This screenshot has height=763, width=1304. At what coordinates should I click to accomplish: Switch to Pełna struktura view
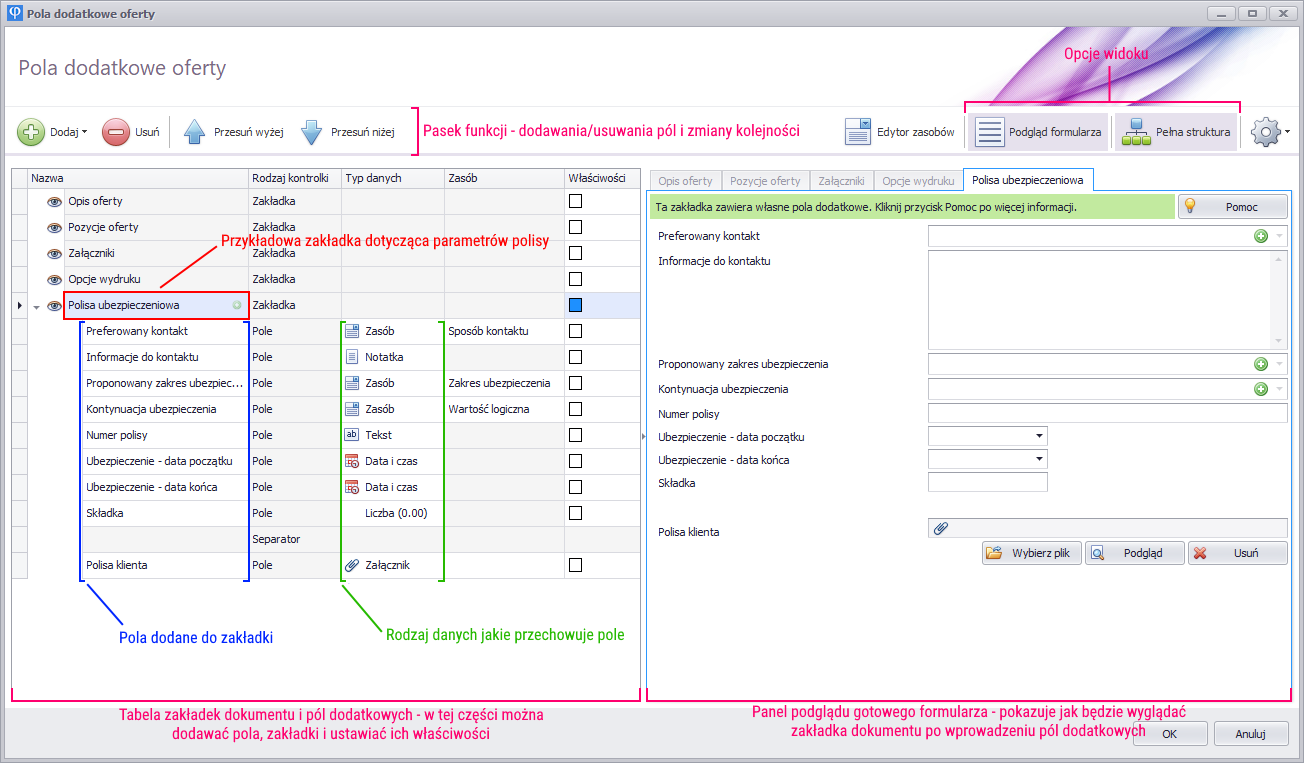click(x=1176, y=132)
